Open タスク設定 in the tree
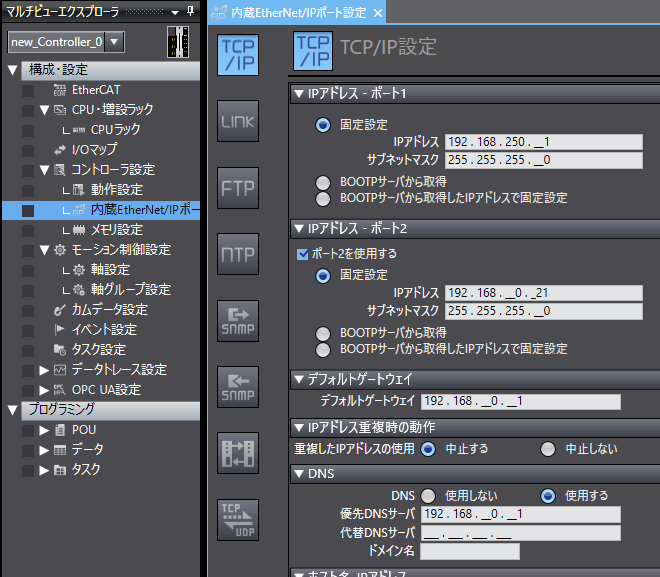 point(98,350)
